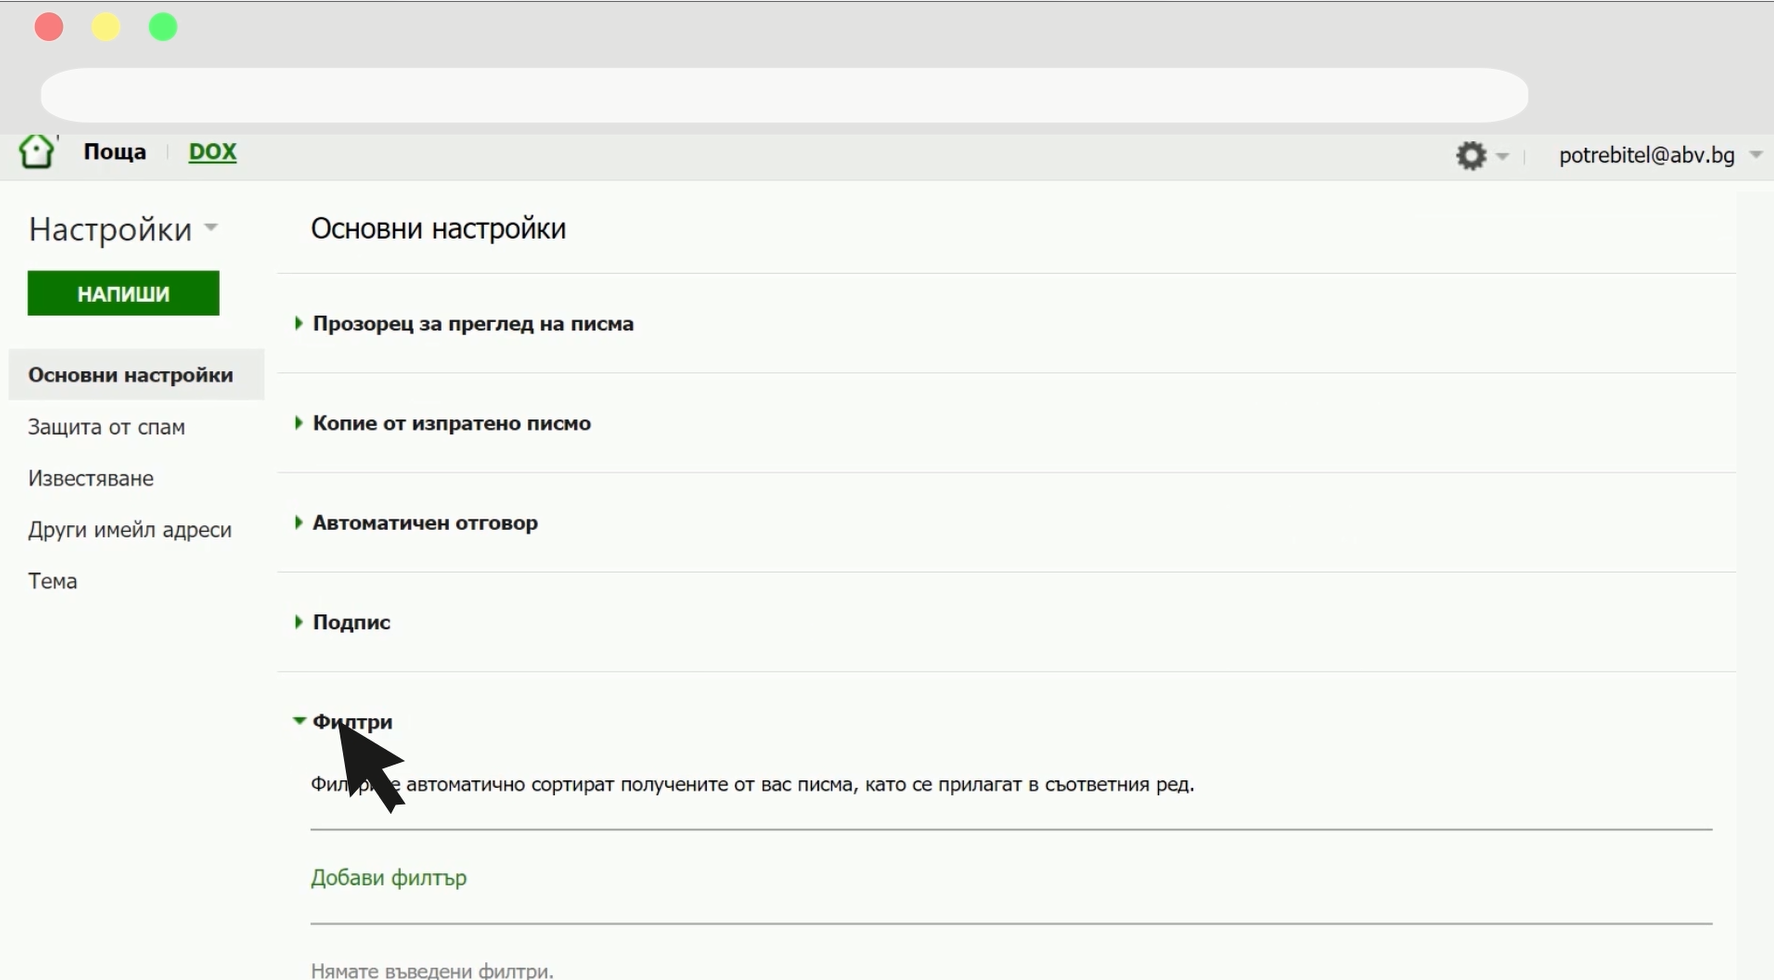Viewport: 1774px width, 980px height.
Task: Expand the Подпис section
Action: coord(343,622)
